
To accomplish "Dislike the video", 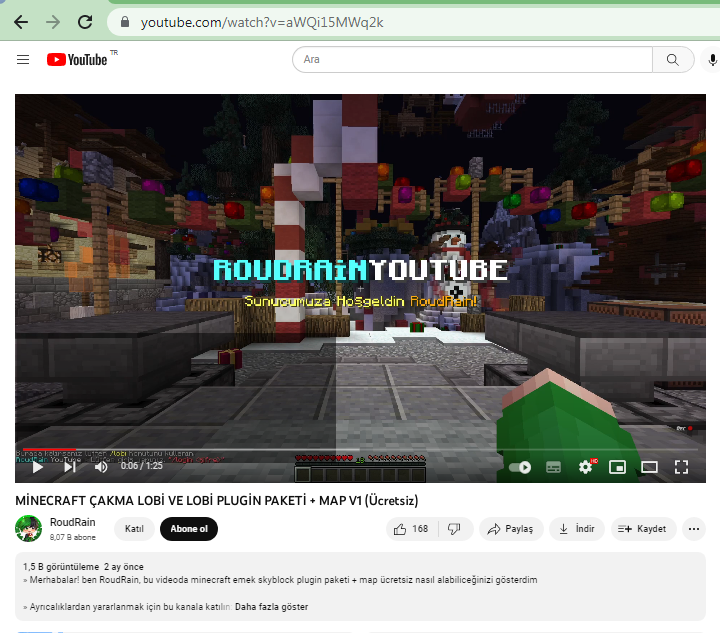I will coord(455,529).
